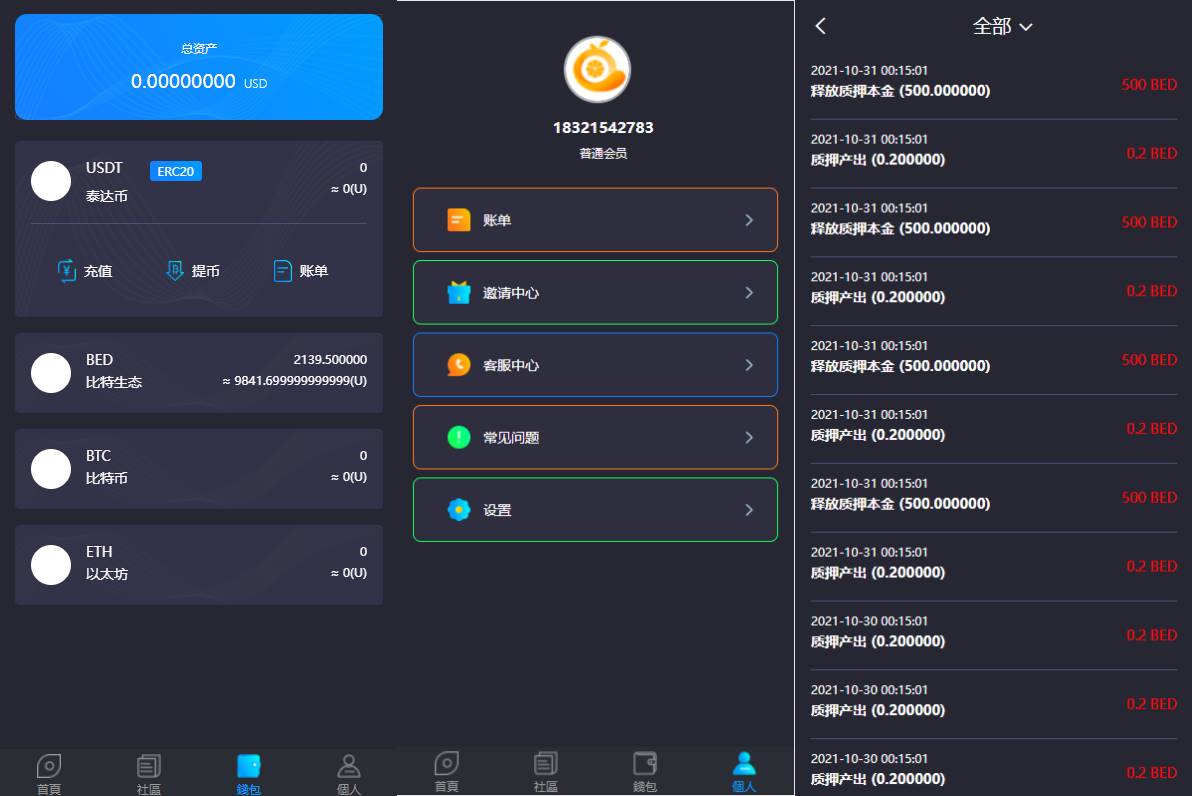Click first 释放质押本金 (500.000000) record
The width and height of the screenshot is (1192, 796).
900,90
